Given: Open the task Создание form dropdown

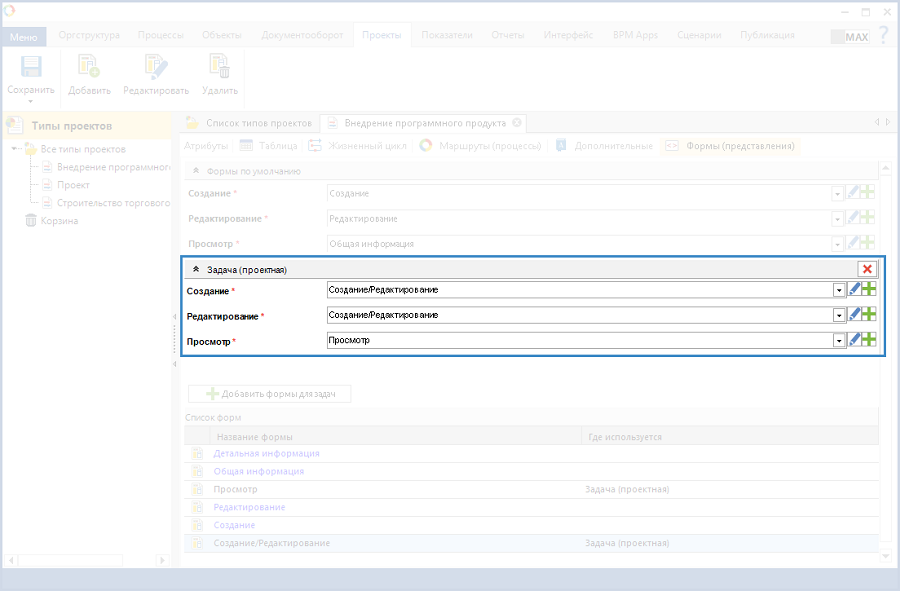Looking at the screenshot, I should pyautogui.click(x=839, y=290).
